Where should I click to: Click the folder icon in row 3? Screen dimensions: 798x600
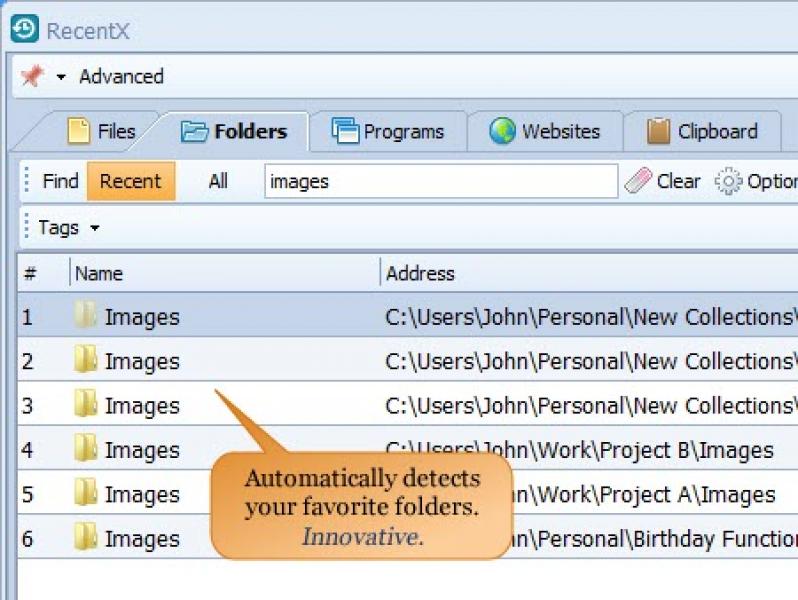pyautogui.click(x=85, y=403)
